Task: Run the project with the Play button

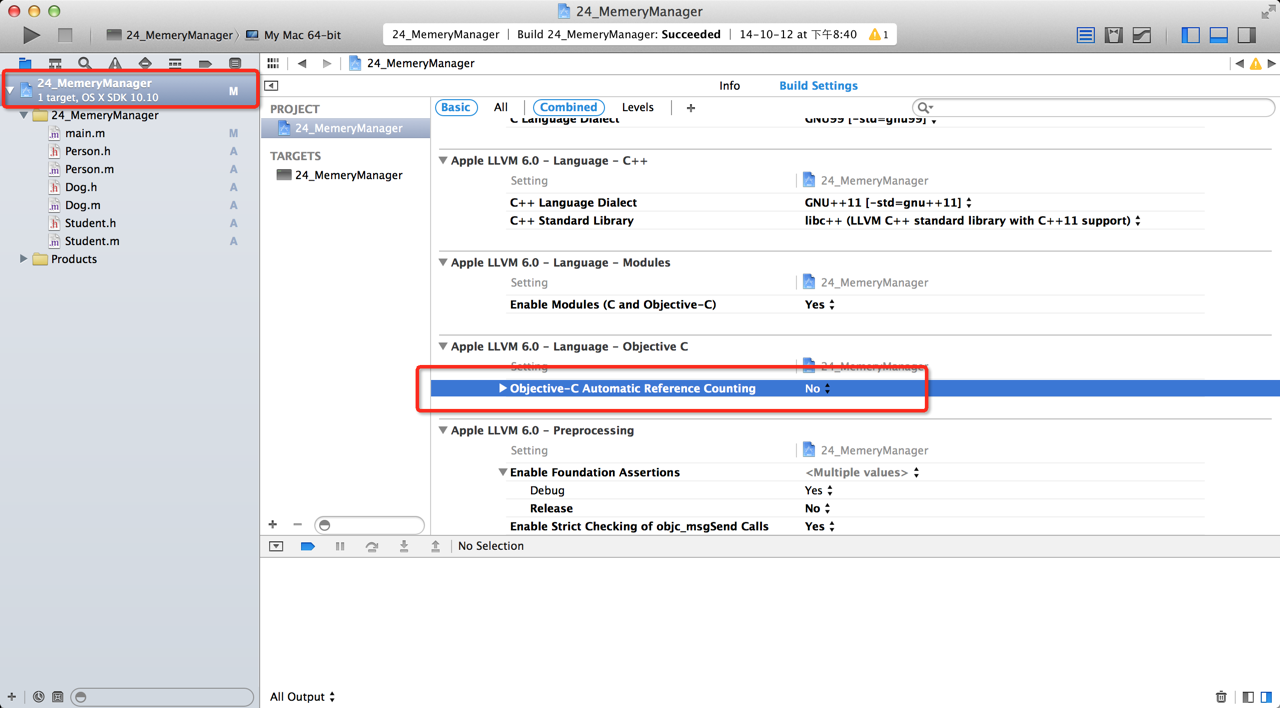Action: pyautogui.click(x=32, y=35)
